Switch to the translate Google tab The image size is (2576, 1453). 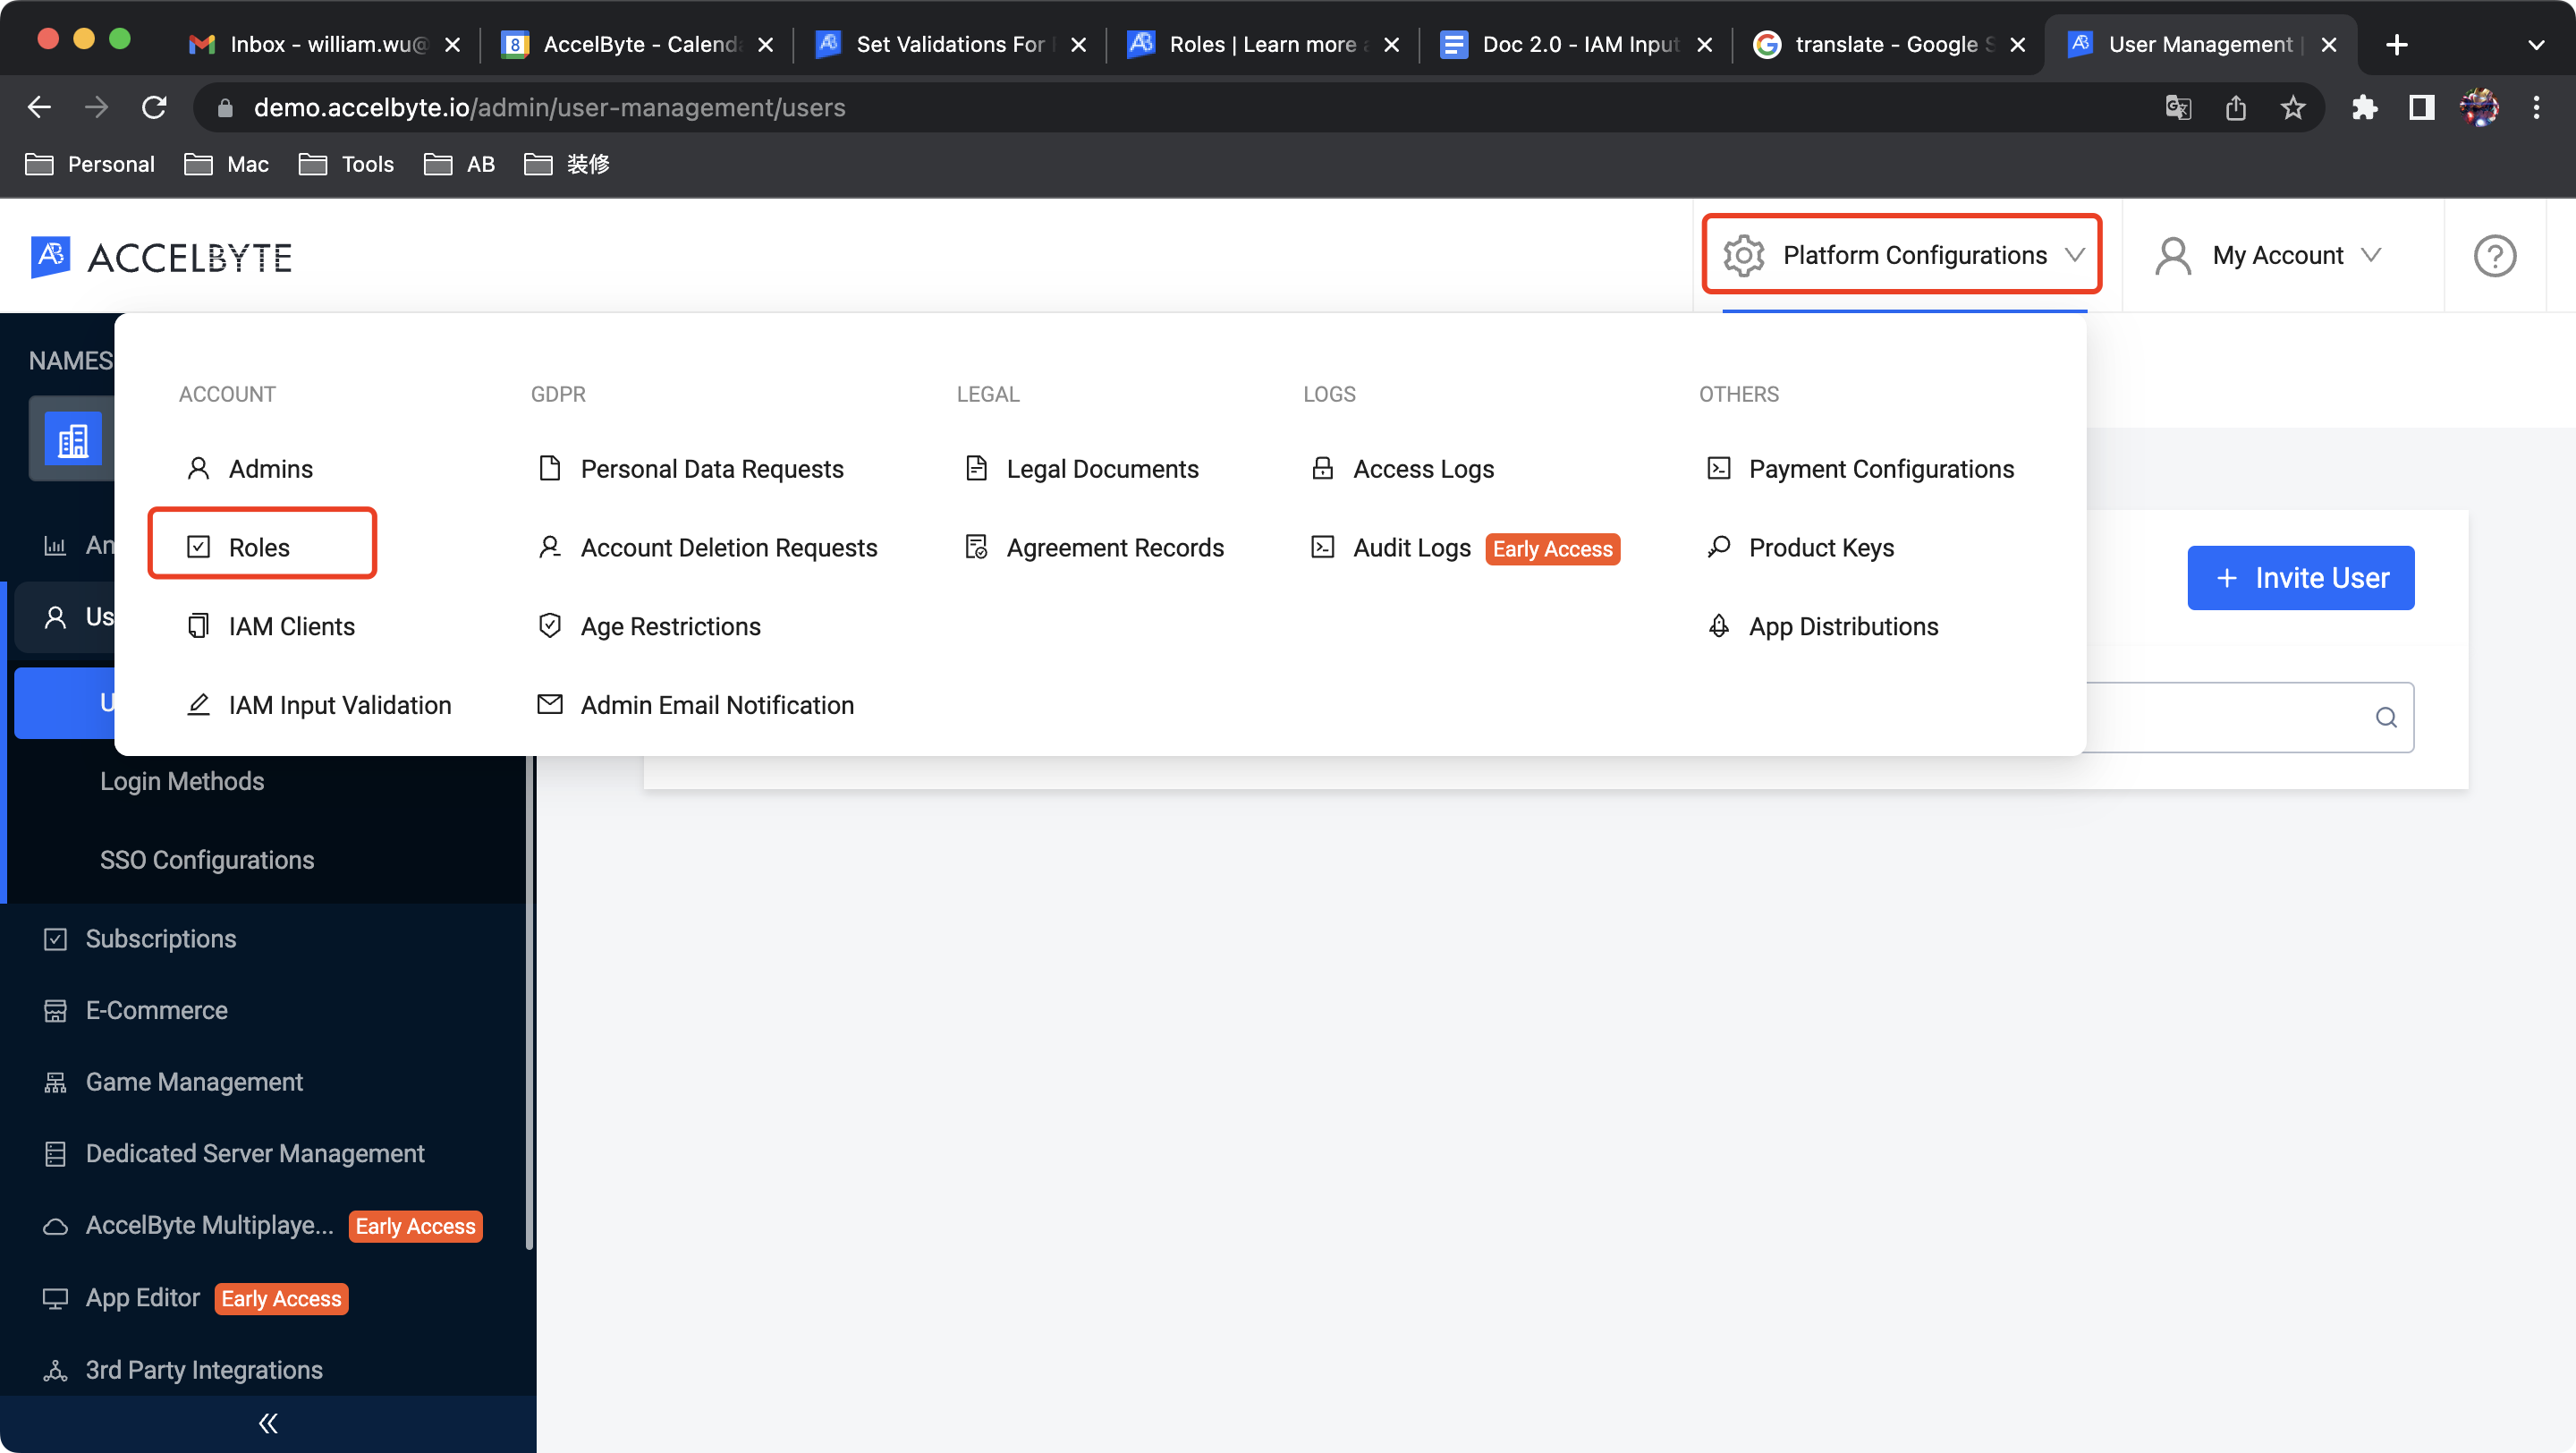(x=1890, y=44)
